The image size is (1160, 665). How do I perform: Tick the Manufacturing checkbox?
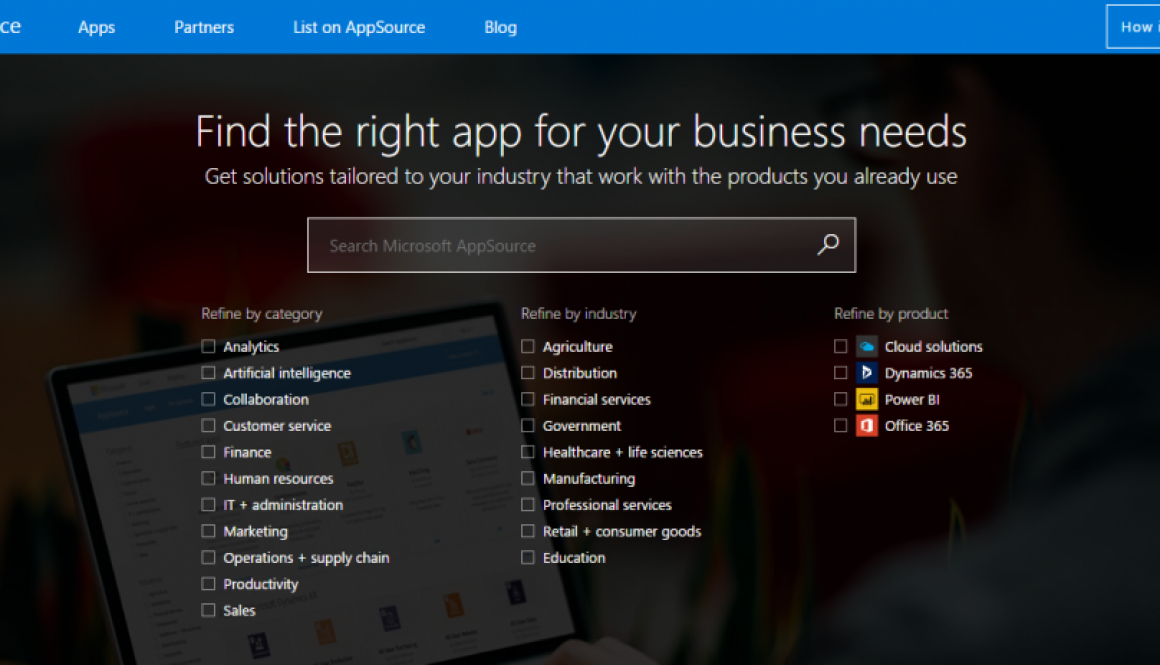pyautogui.click(x=527, y=479)
